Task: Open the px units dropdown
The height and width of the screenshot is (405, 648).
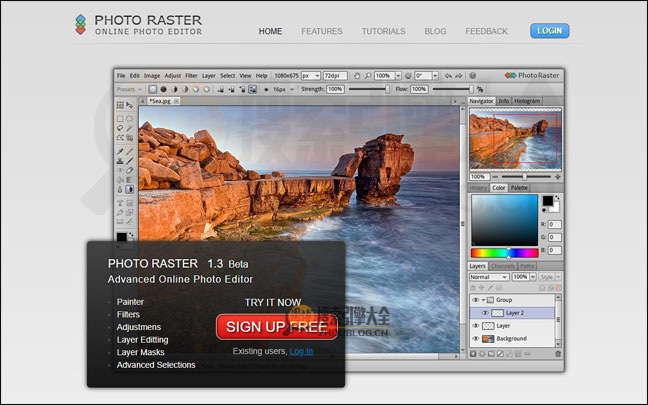Action: 311,76
